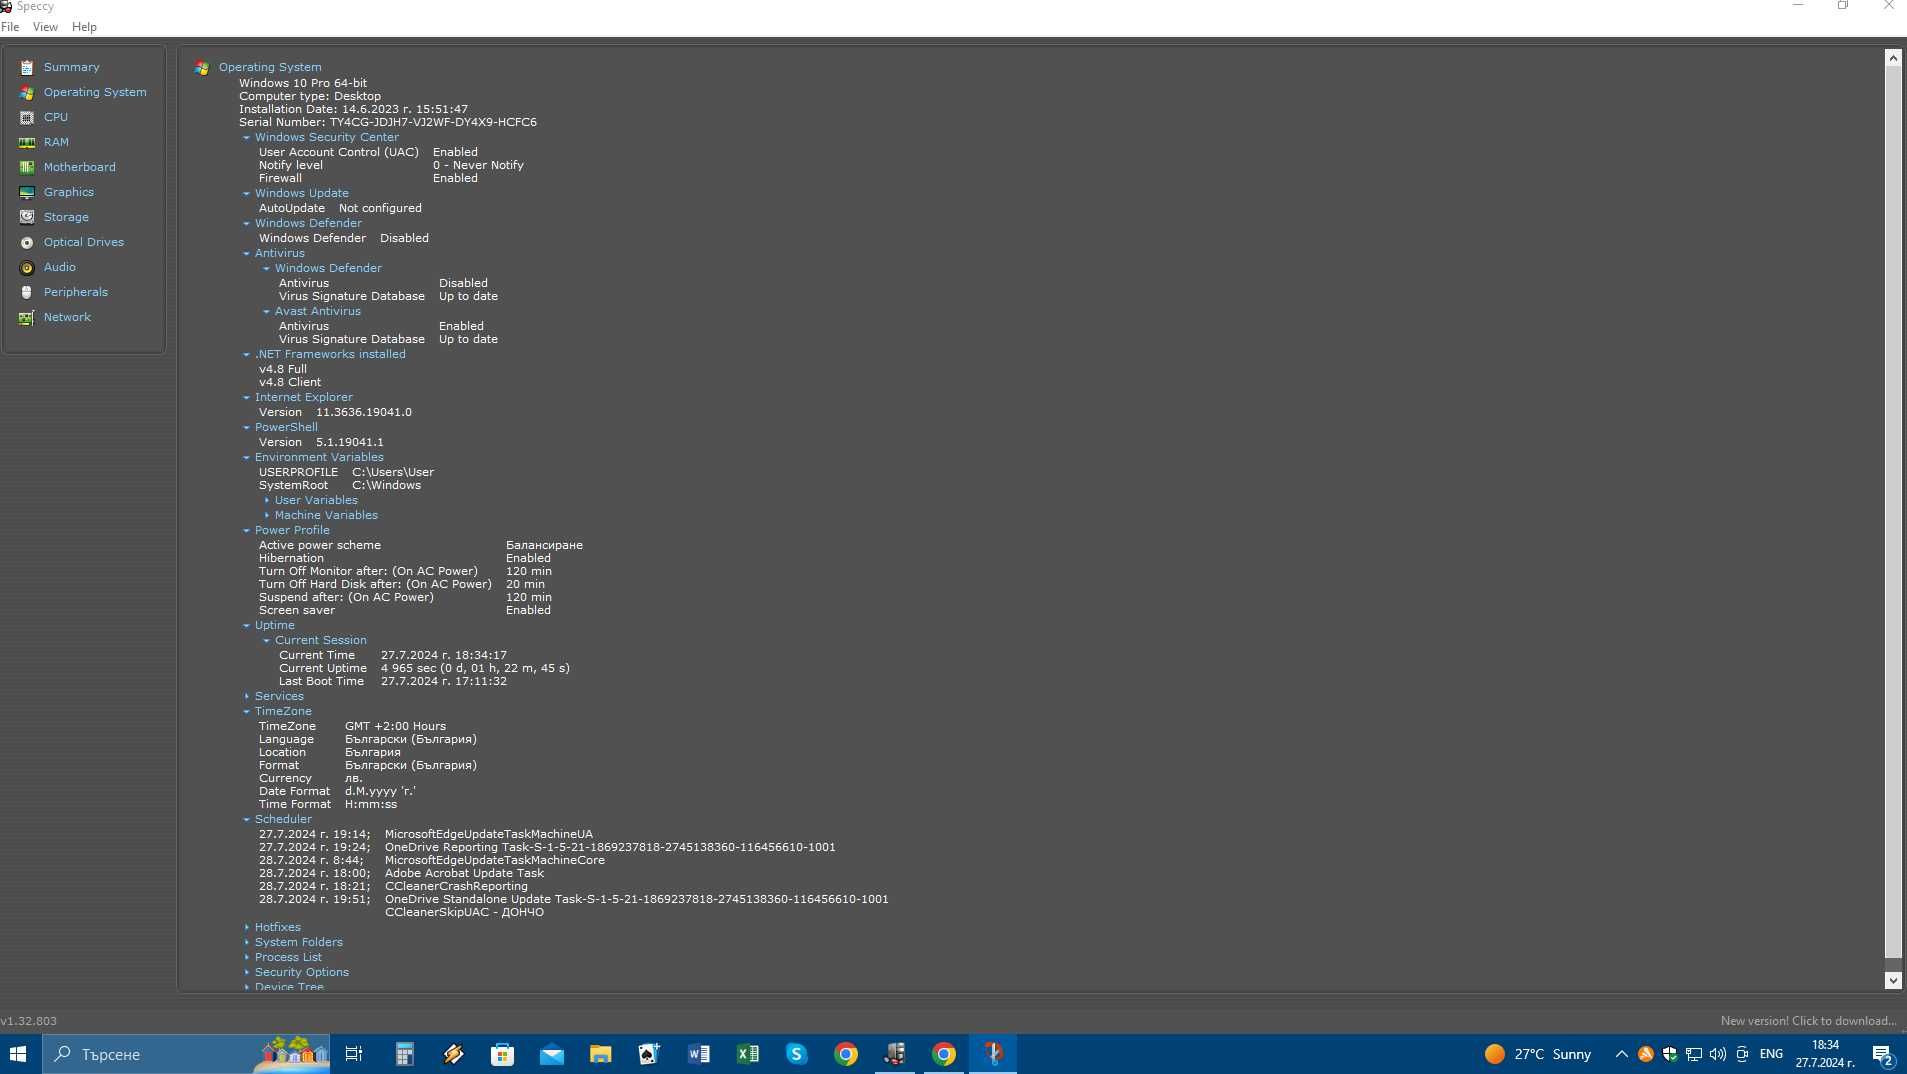Screen dimensions: 1907x1074
Task: Click New version download notice
Action: [1808, 1021]
